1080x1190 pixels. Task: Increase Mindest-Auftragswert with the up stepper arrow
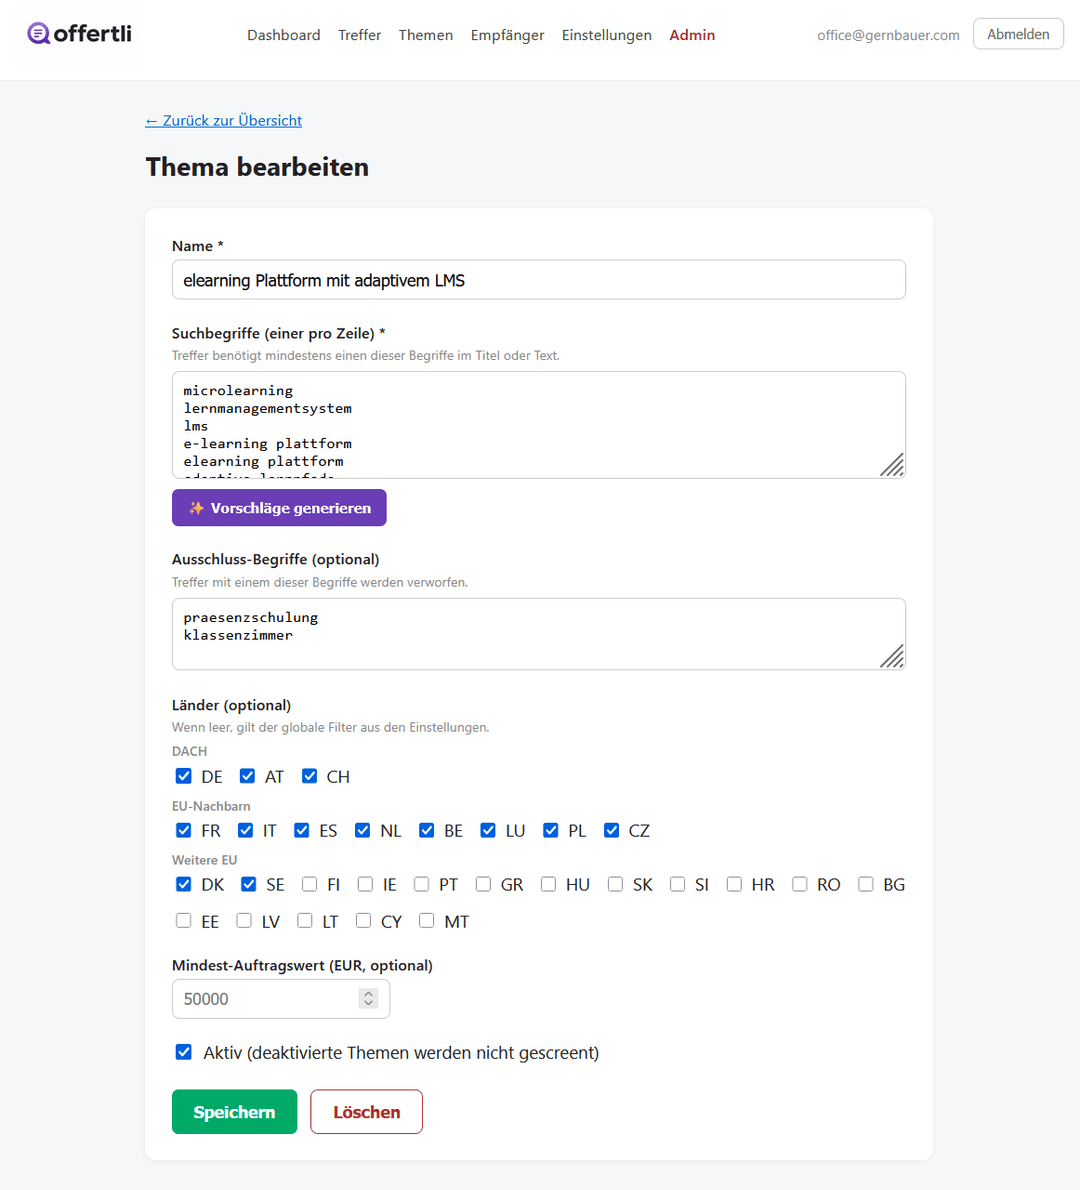(x=368, y=993)
